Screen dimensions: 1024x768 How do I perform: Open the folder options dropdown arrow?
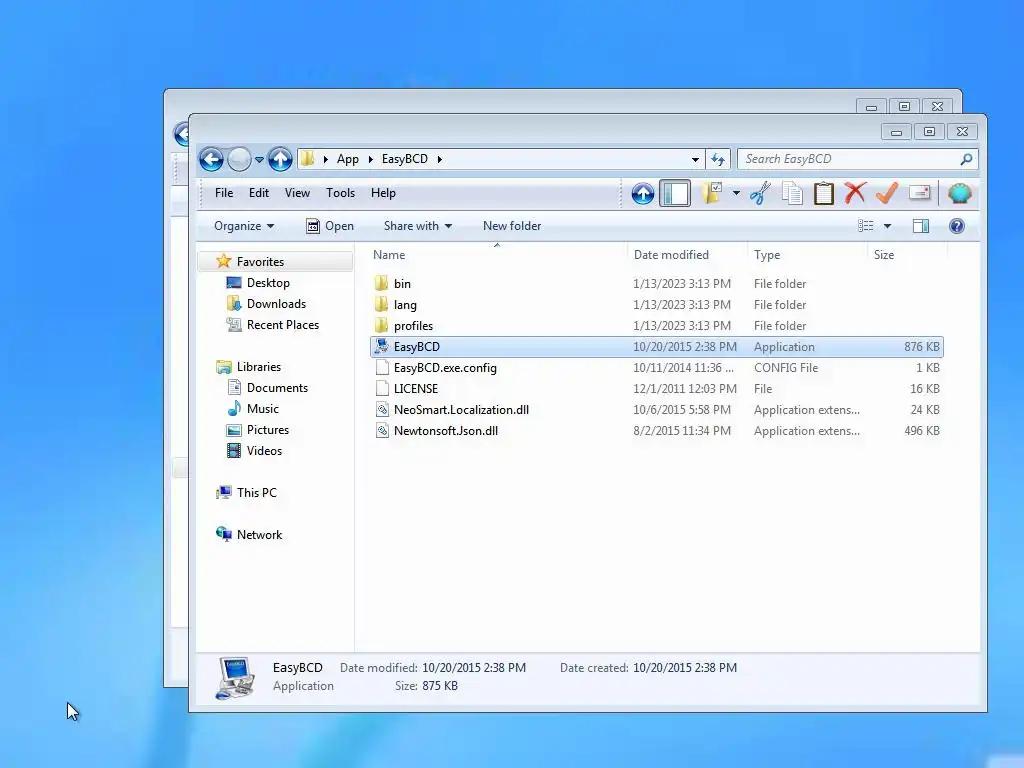(x=736, y=193)
